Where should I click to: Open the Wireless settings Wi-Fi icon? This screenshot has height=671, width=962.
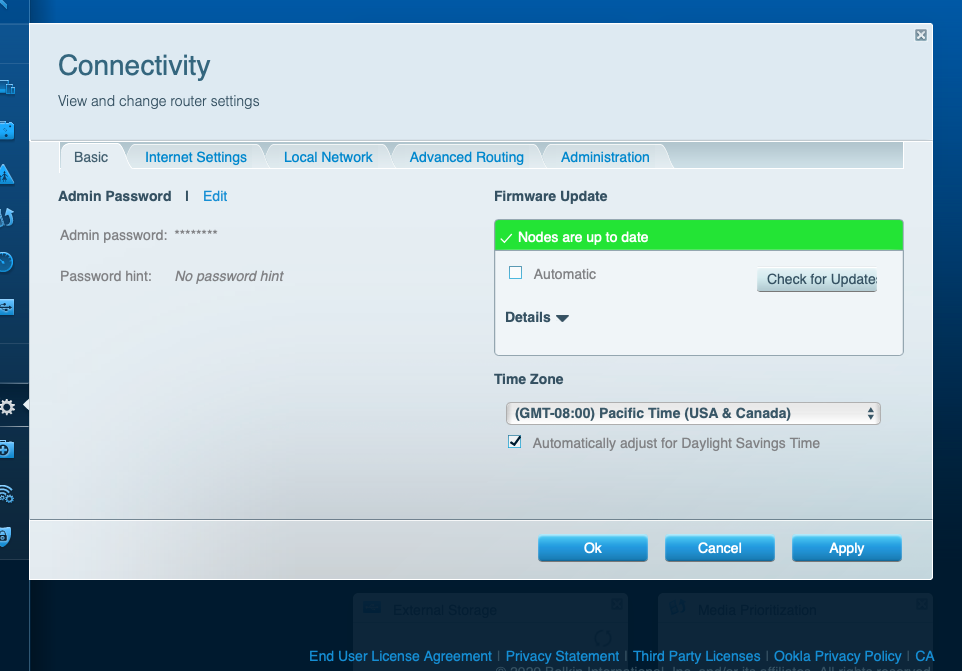tap(6, 493)
